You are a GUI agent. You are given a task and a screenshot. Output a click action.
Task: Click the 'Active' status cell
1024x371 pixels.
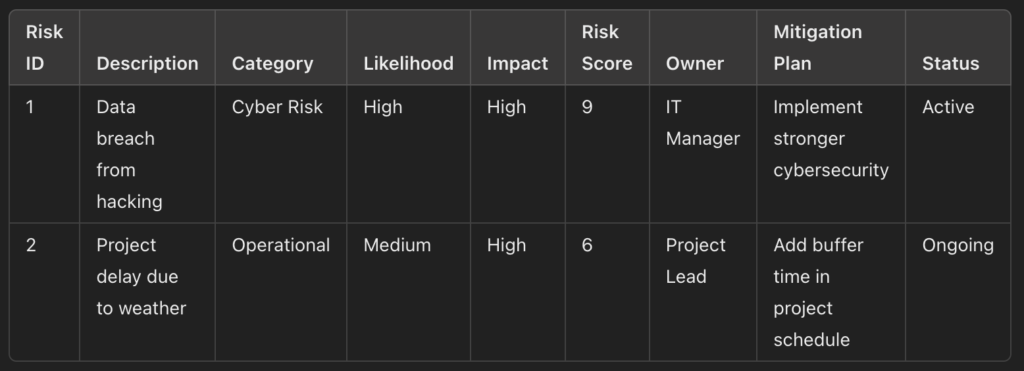pyautogui.click(x=958, y=154)
